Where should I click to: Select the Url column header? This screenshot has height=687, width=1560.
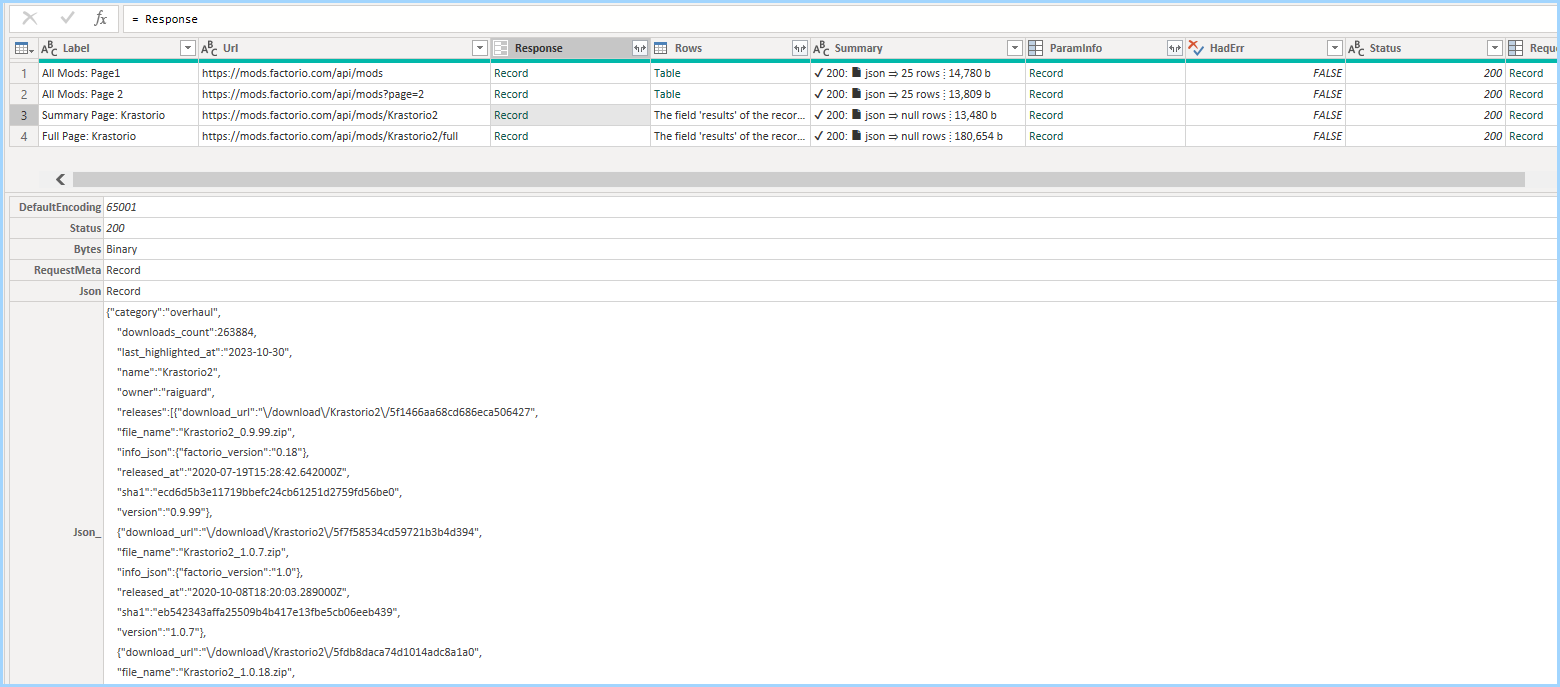(x=344, y=48)
